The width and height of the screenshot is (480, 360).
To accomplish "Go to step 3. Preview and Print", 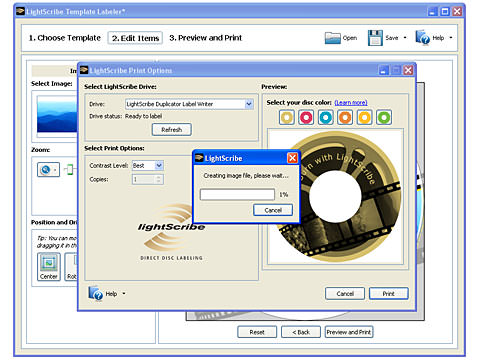I will [x=205, y=38].
